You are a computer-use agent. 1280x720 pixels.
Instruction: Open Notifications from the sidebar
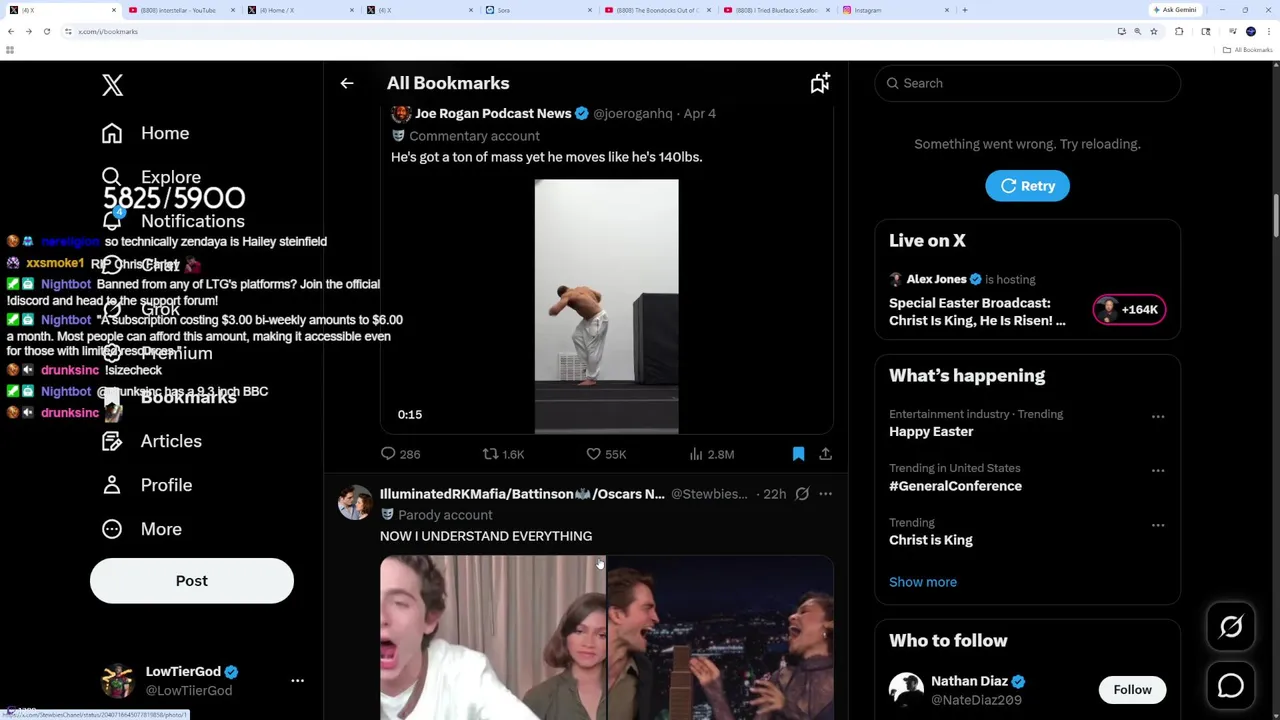click(x=173, y=221)
